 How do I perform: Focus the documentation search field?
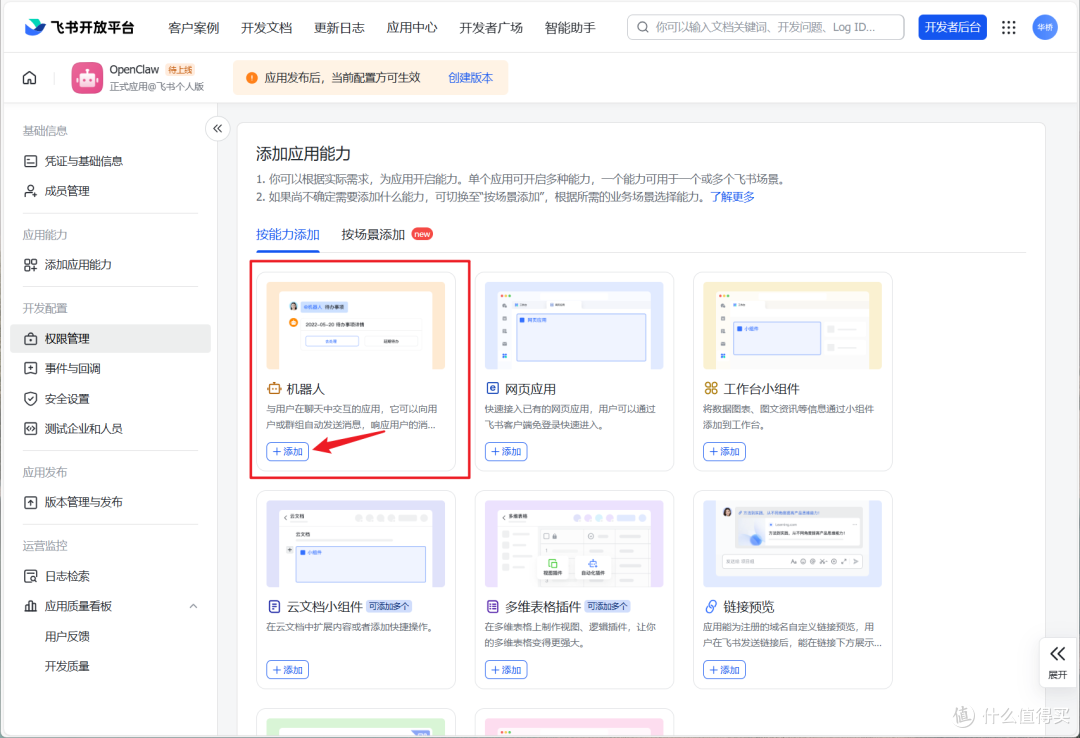[765, 28]
